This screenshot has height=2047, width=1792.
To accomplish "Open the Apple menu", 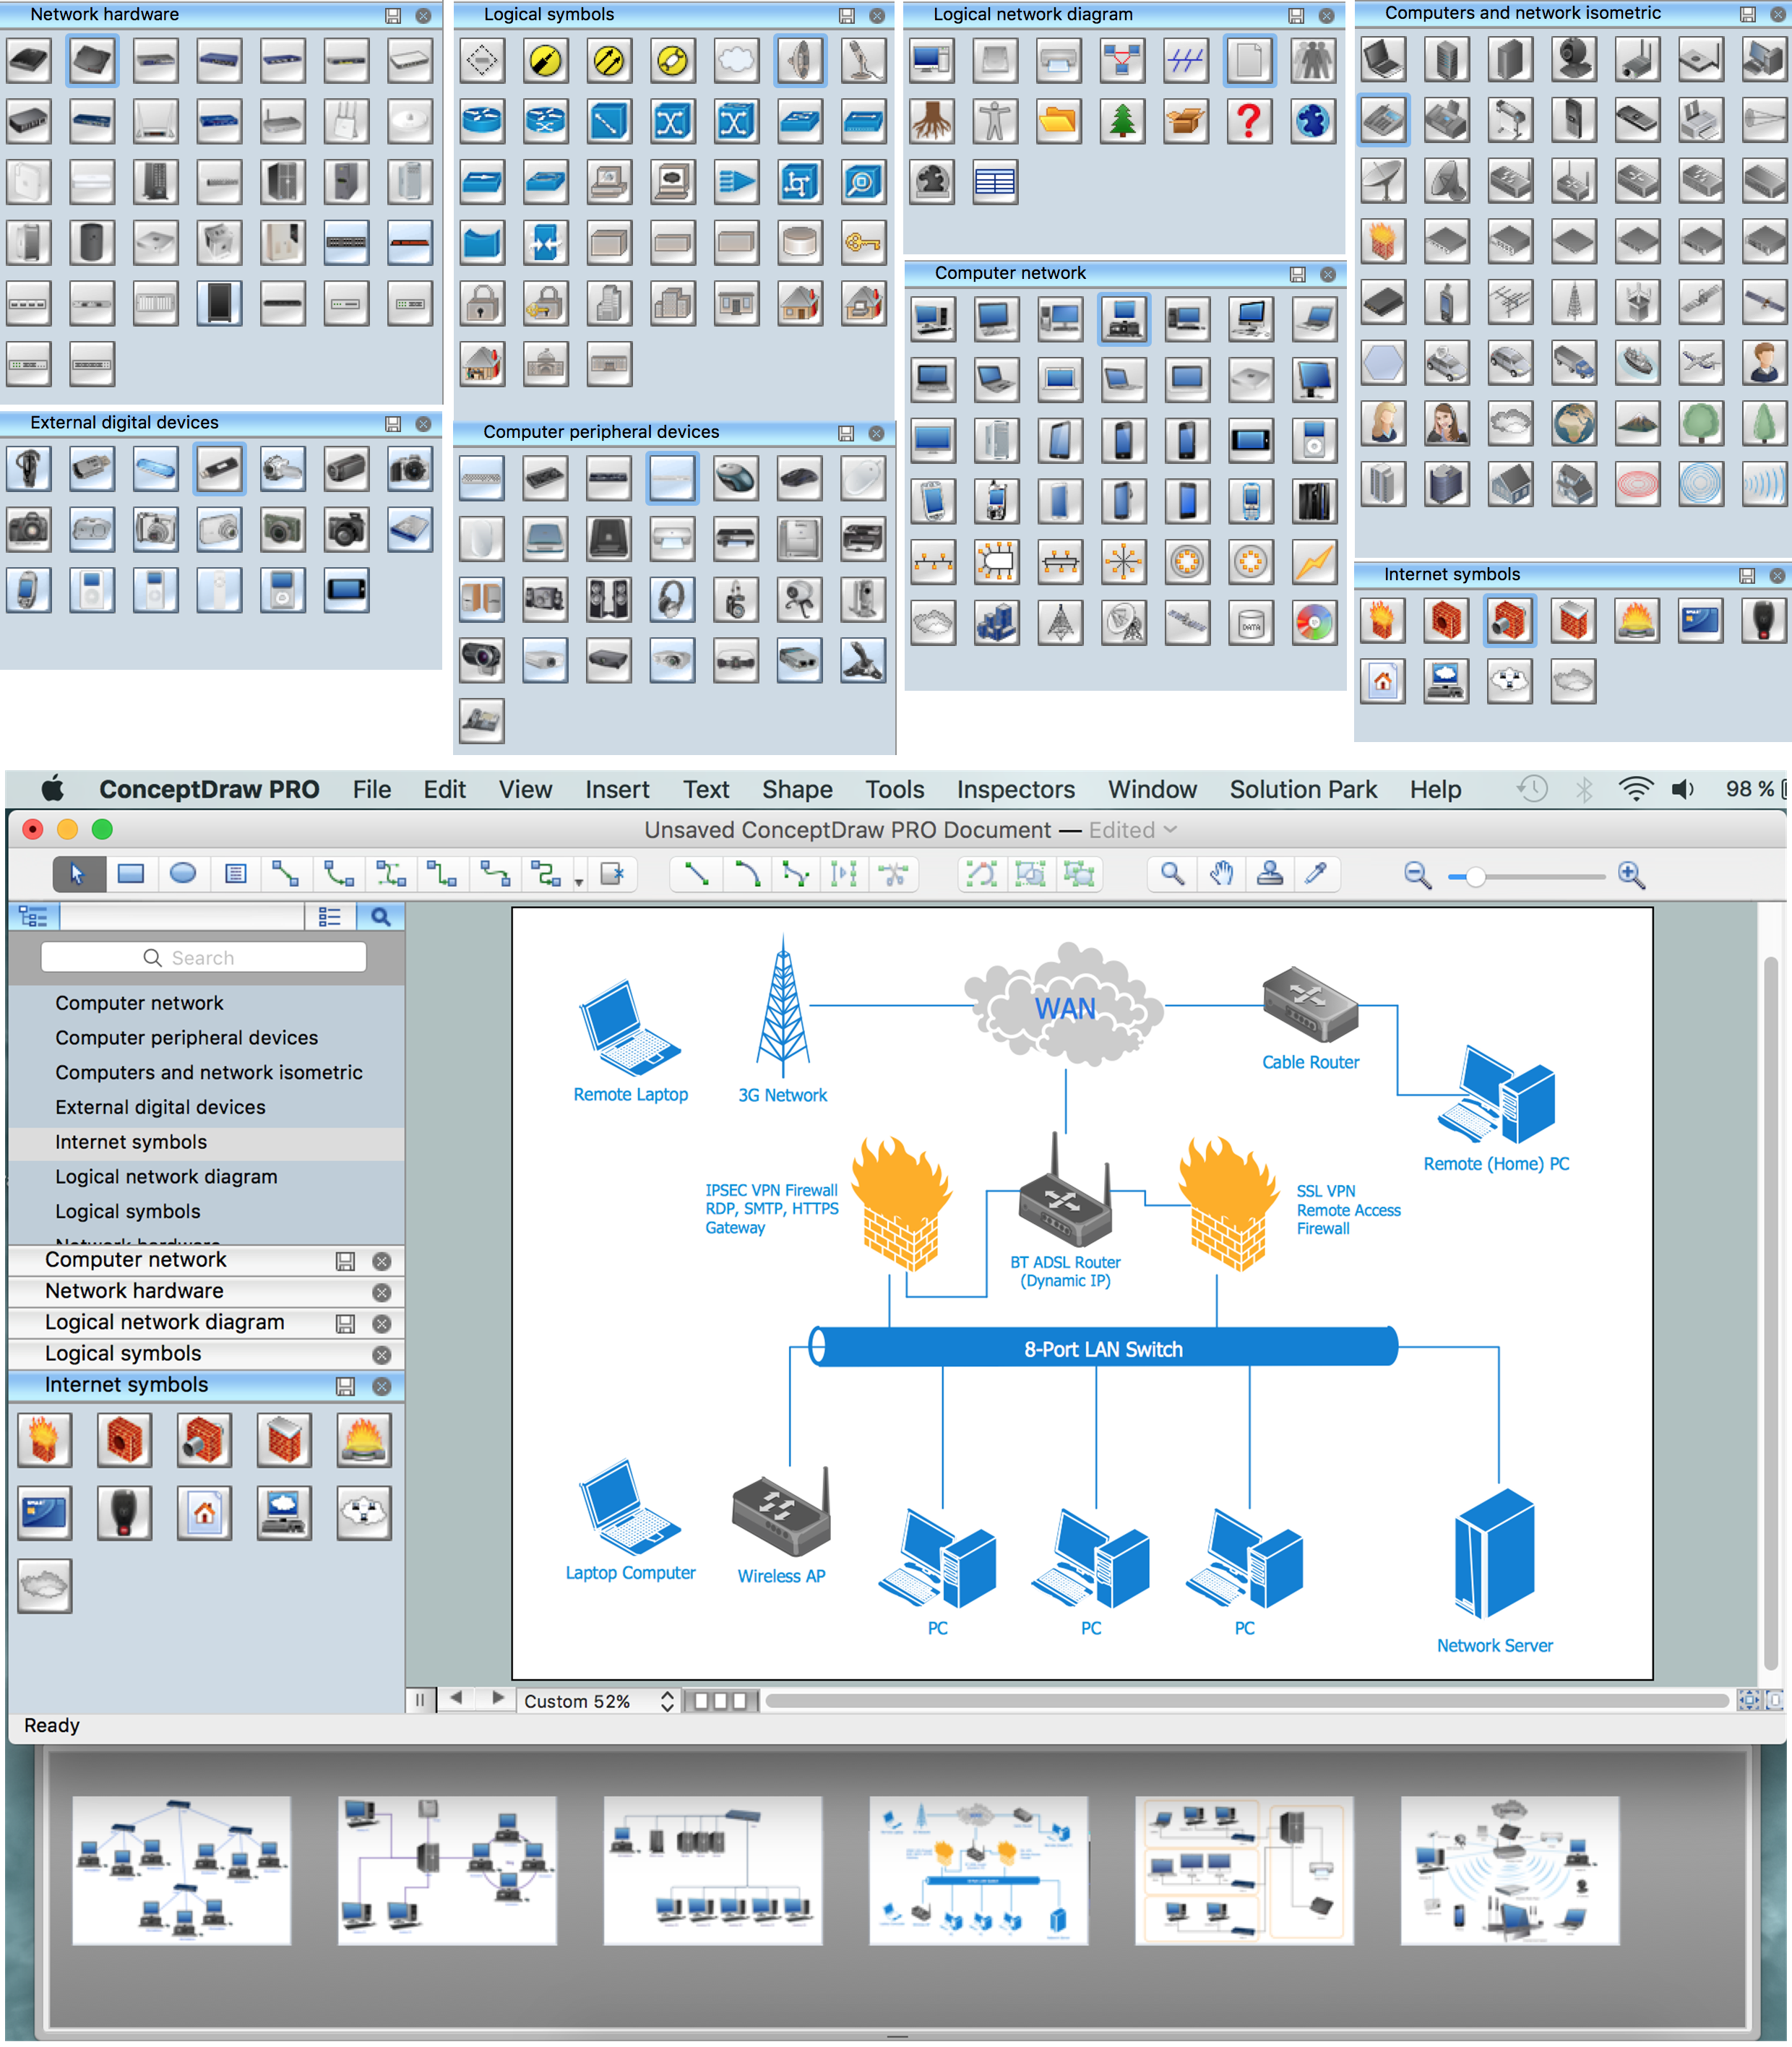I will 52,789.
